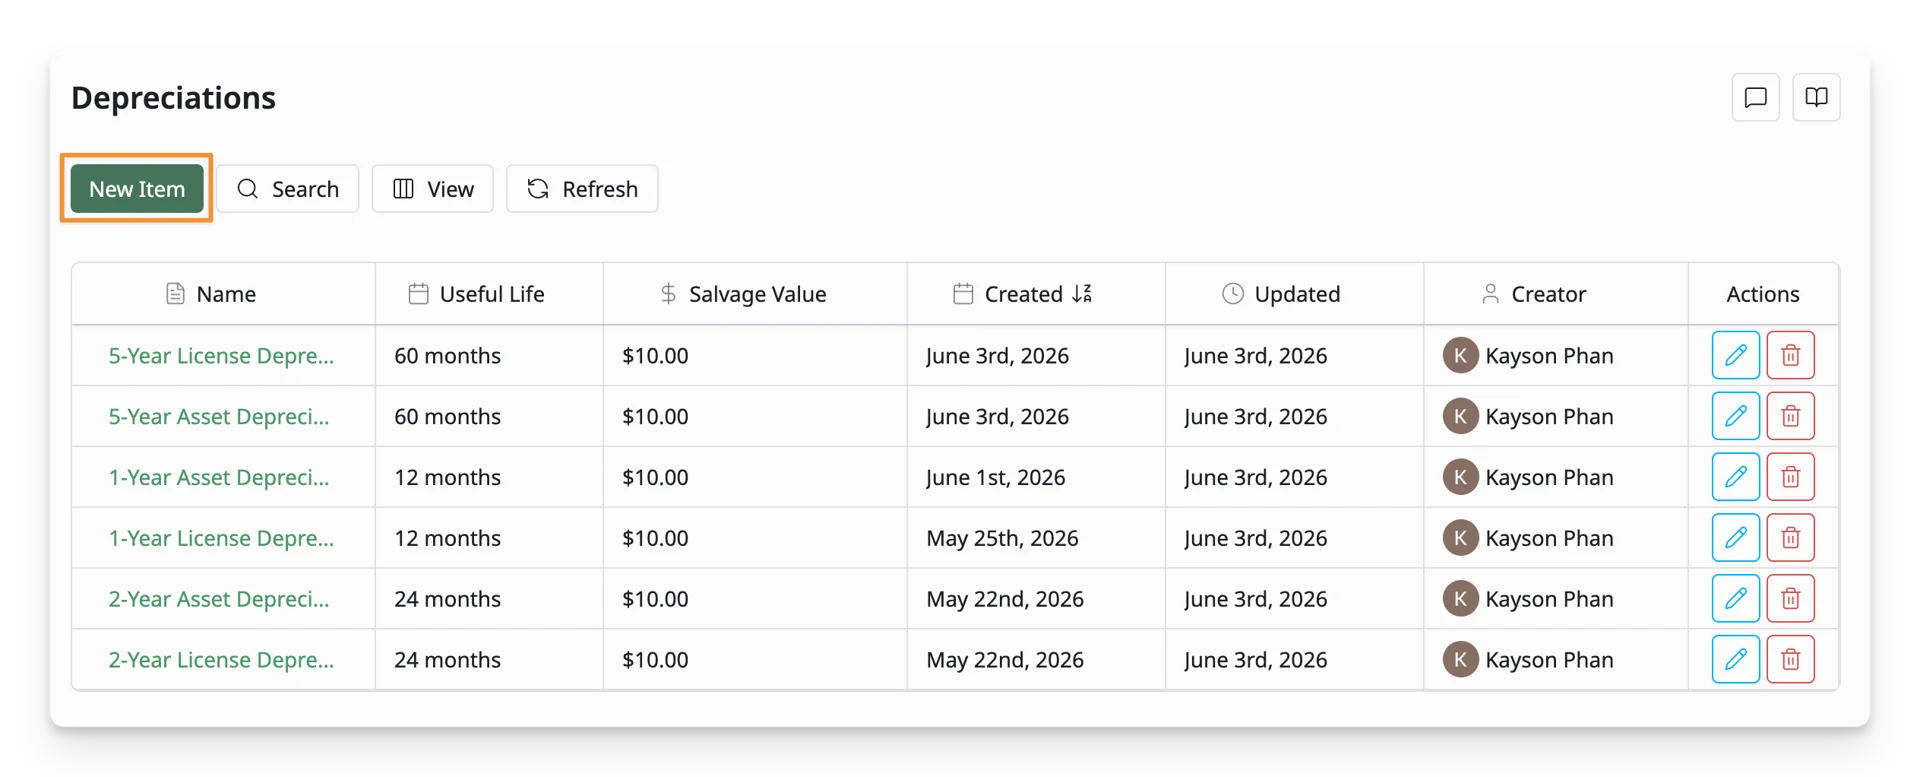1920x777 pixels.
Task: Refresh the depreciations list
Action: point(582,189)
